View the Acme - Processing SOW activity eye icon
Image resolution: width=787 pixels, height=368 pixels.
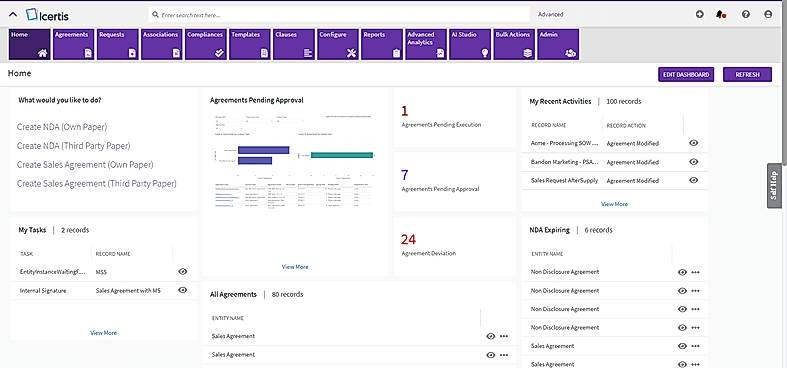pyautogui.click(x=694, y=143)
